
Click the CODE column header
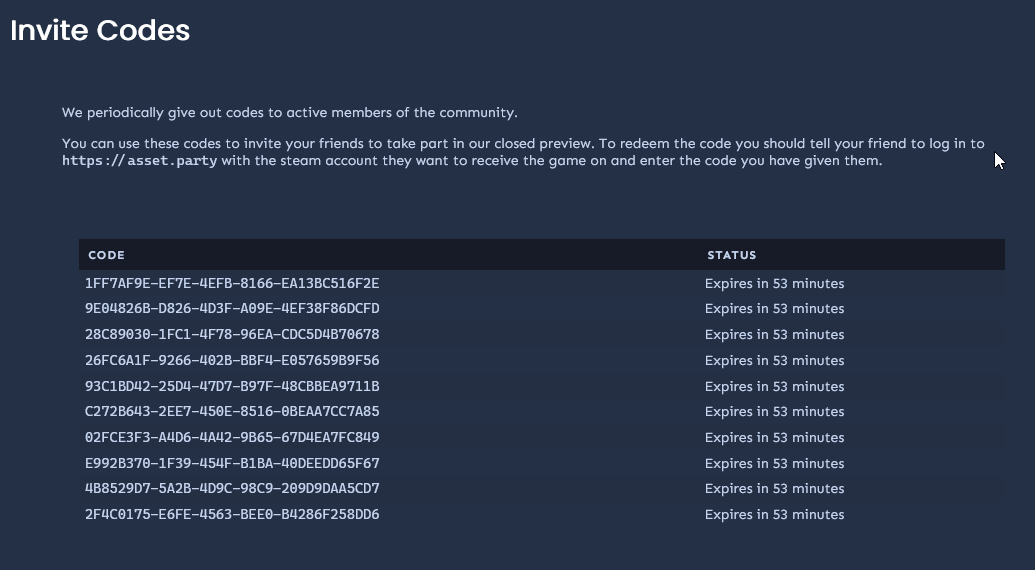[x=106, y=255]
